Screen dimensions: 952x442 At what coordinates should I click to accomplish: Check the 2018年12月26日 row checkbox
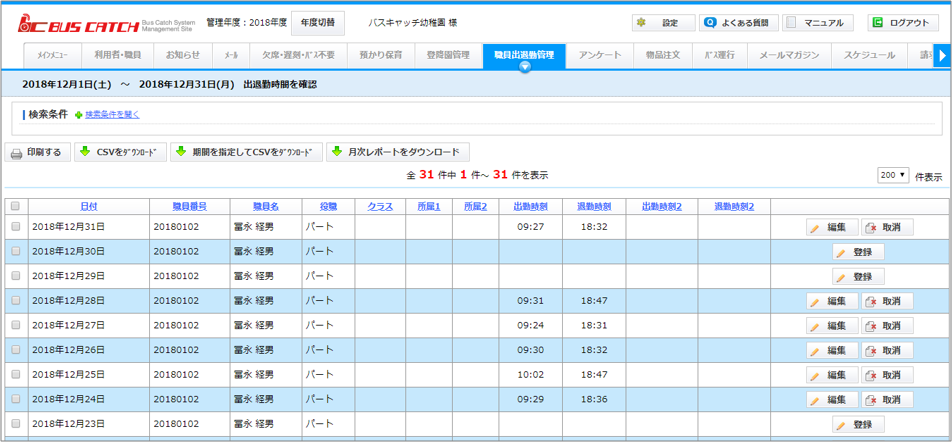[x=16, y=350]
